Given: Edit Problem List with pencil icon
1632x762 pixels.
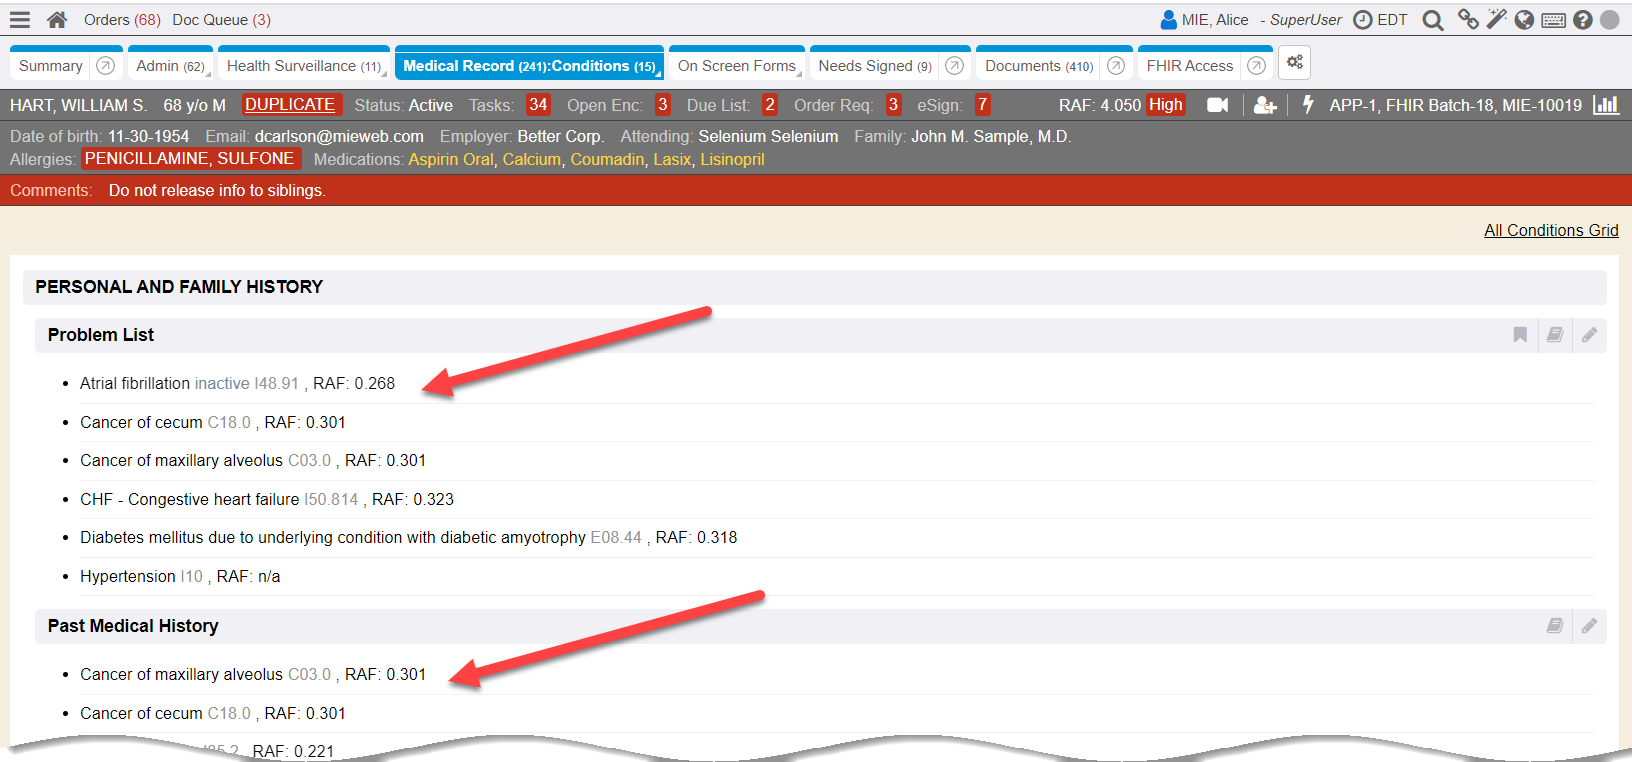Looking at the screenshot, I should [1589, 335].
